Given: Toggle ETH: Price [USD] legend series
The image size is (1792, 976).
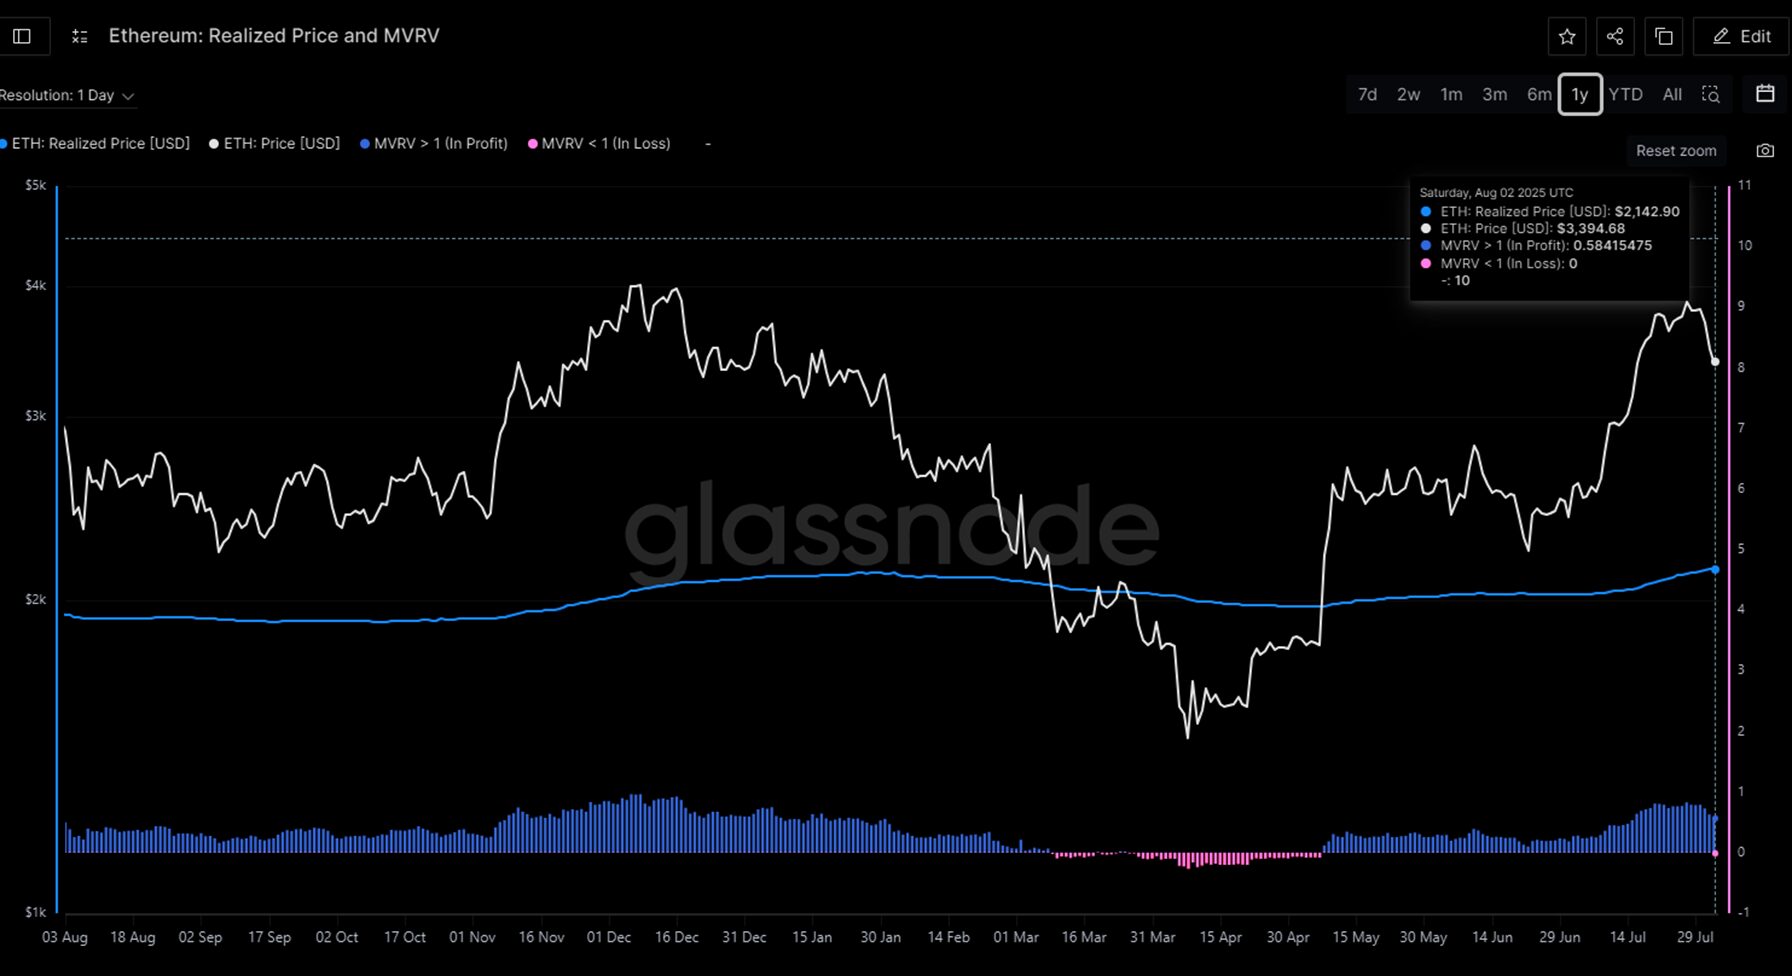Looking at the screenshot, I should coord(275,143).
